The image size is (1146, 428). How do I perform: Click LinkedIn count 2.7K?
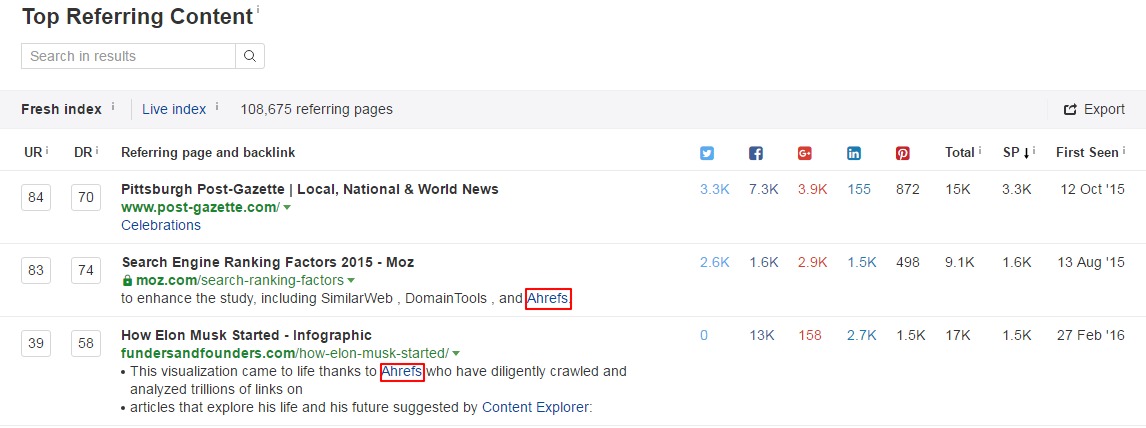click(x=862, y=335)
